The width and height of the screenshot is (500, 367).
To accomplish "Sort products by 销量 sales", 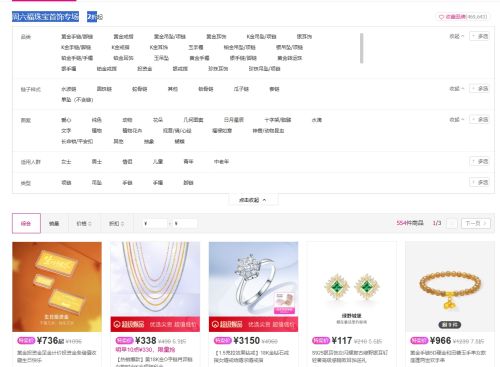I will coord(54,223).
